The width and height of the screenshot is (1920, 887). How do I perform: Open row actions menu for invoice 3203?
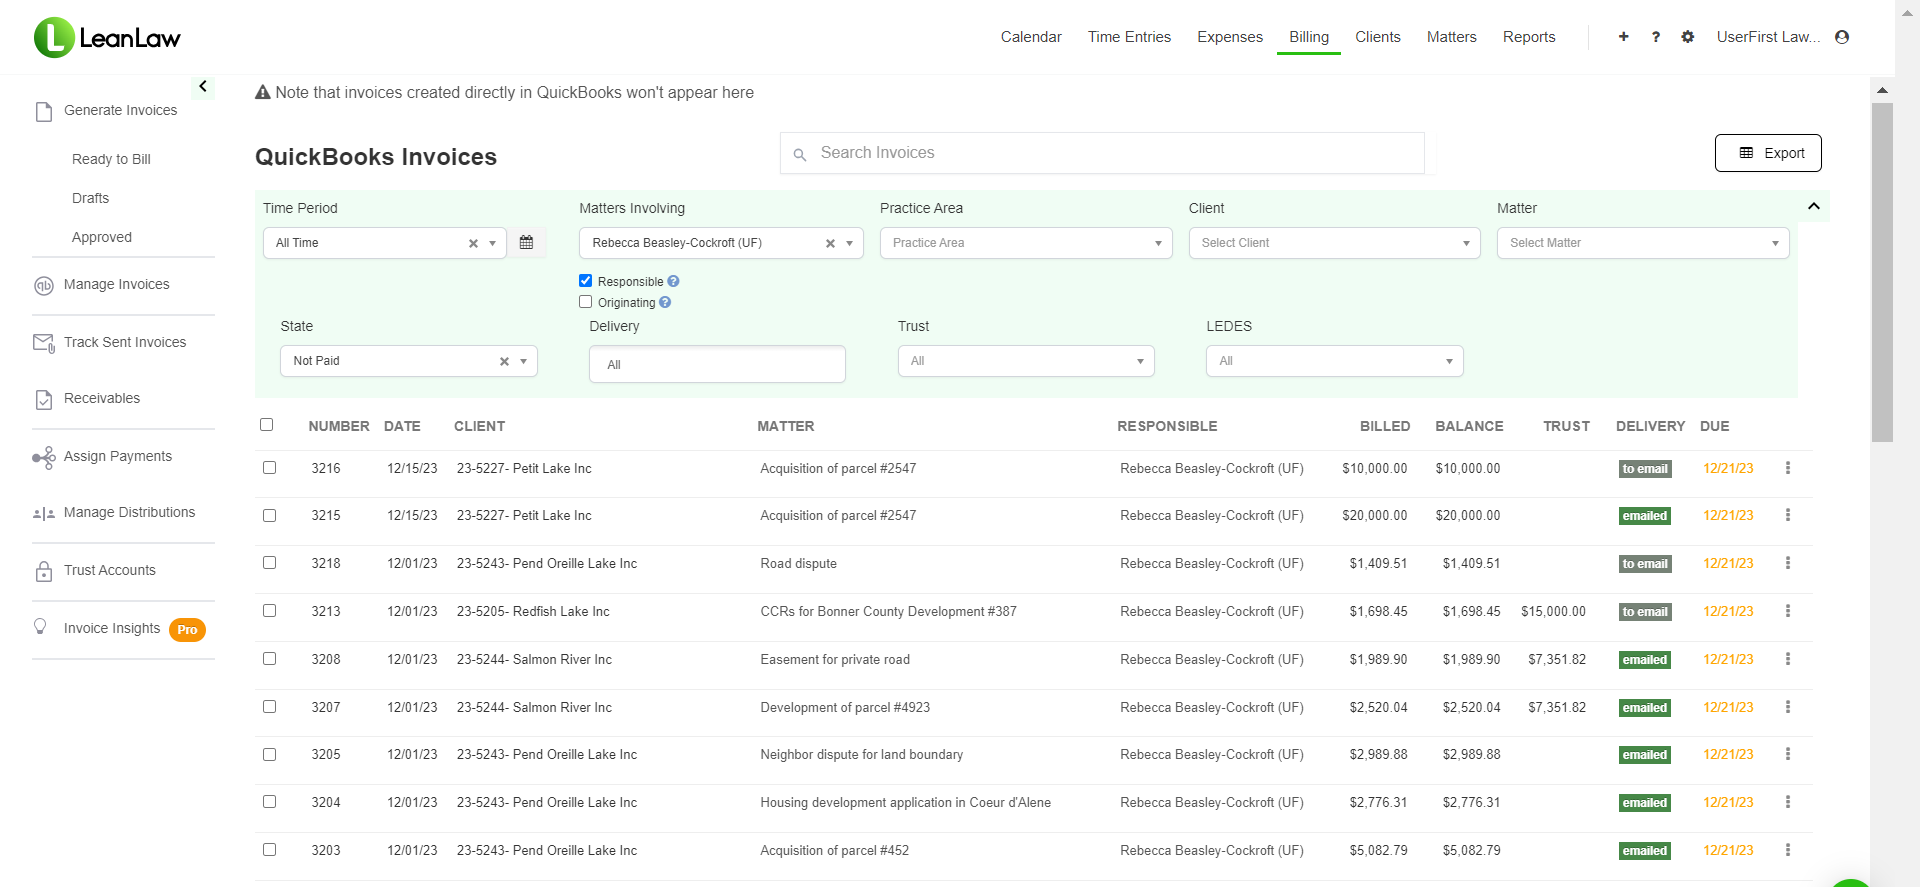click(1788, 850)
